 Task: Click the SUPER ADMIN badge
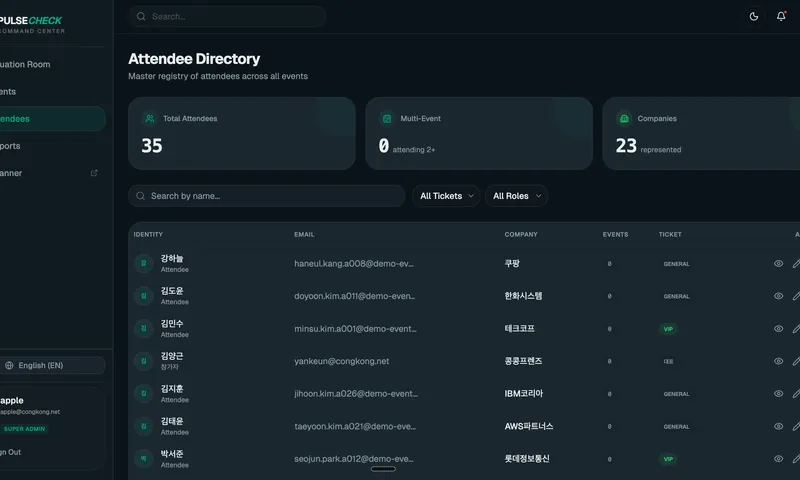[x=24, y=429]
